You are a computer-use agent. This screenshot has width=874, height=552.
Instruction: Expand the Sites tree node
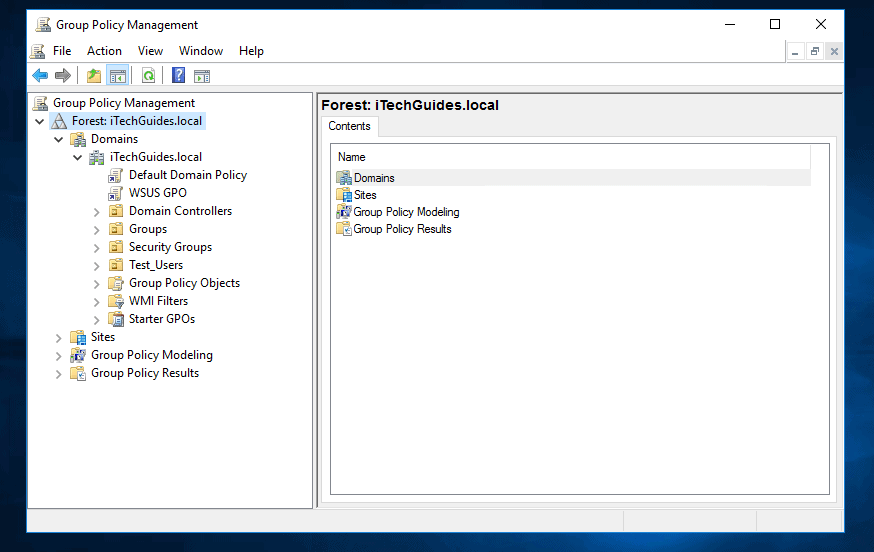(59, 338)
